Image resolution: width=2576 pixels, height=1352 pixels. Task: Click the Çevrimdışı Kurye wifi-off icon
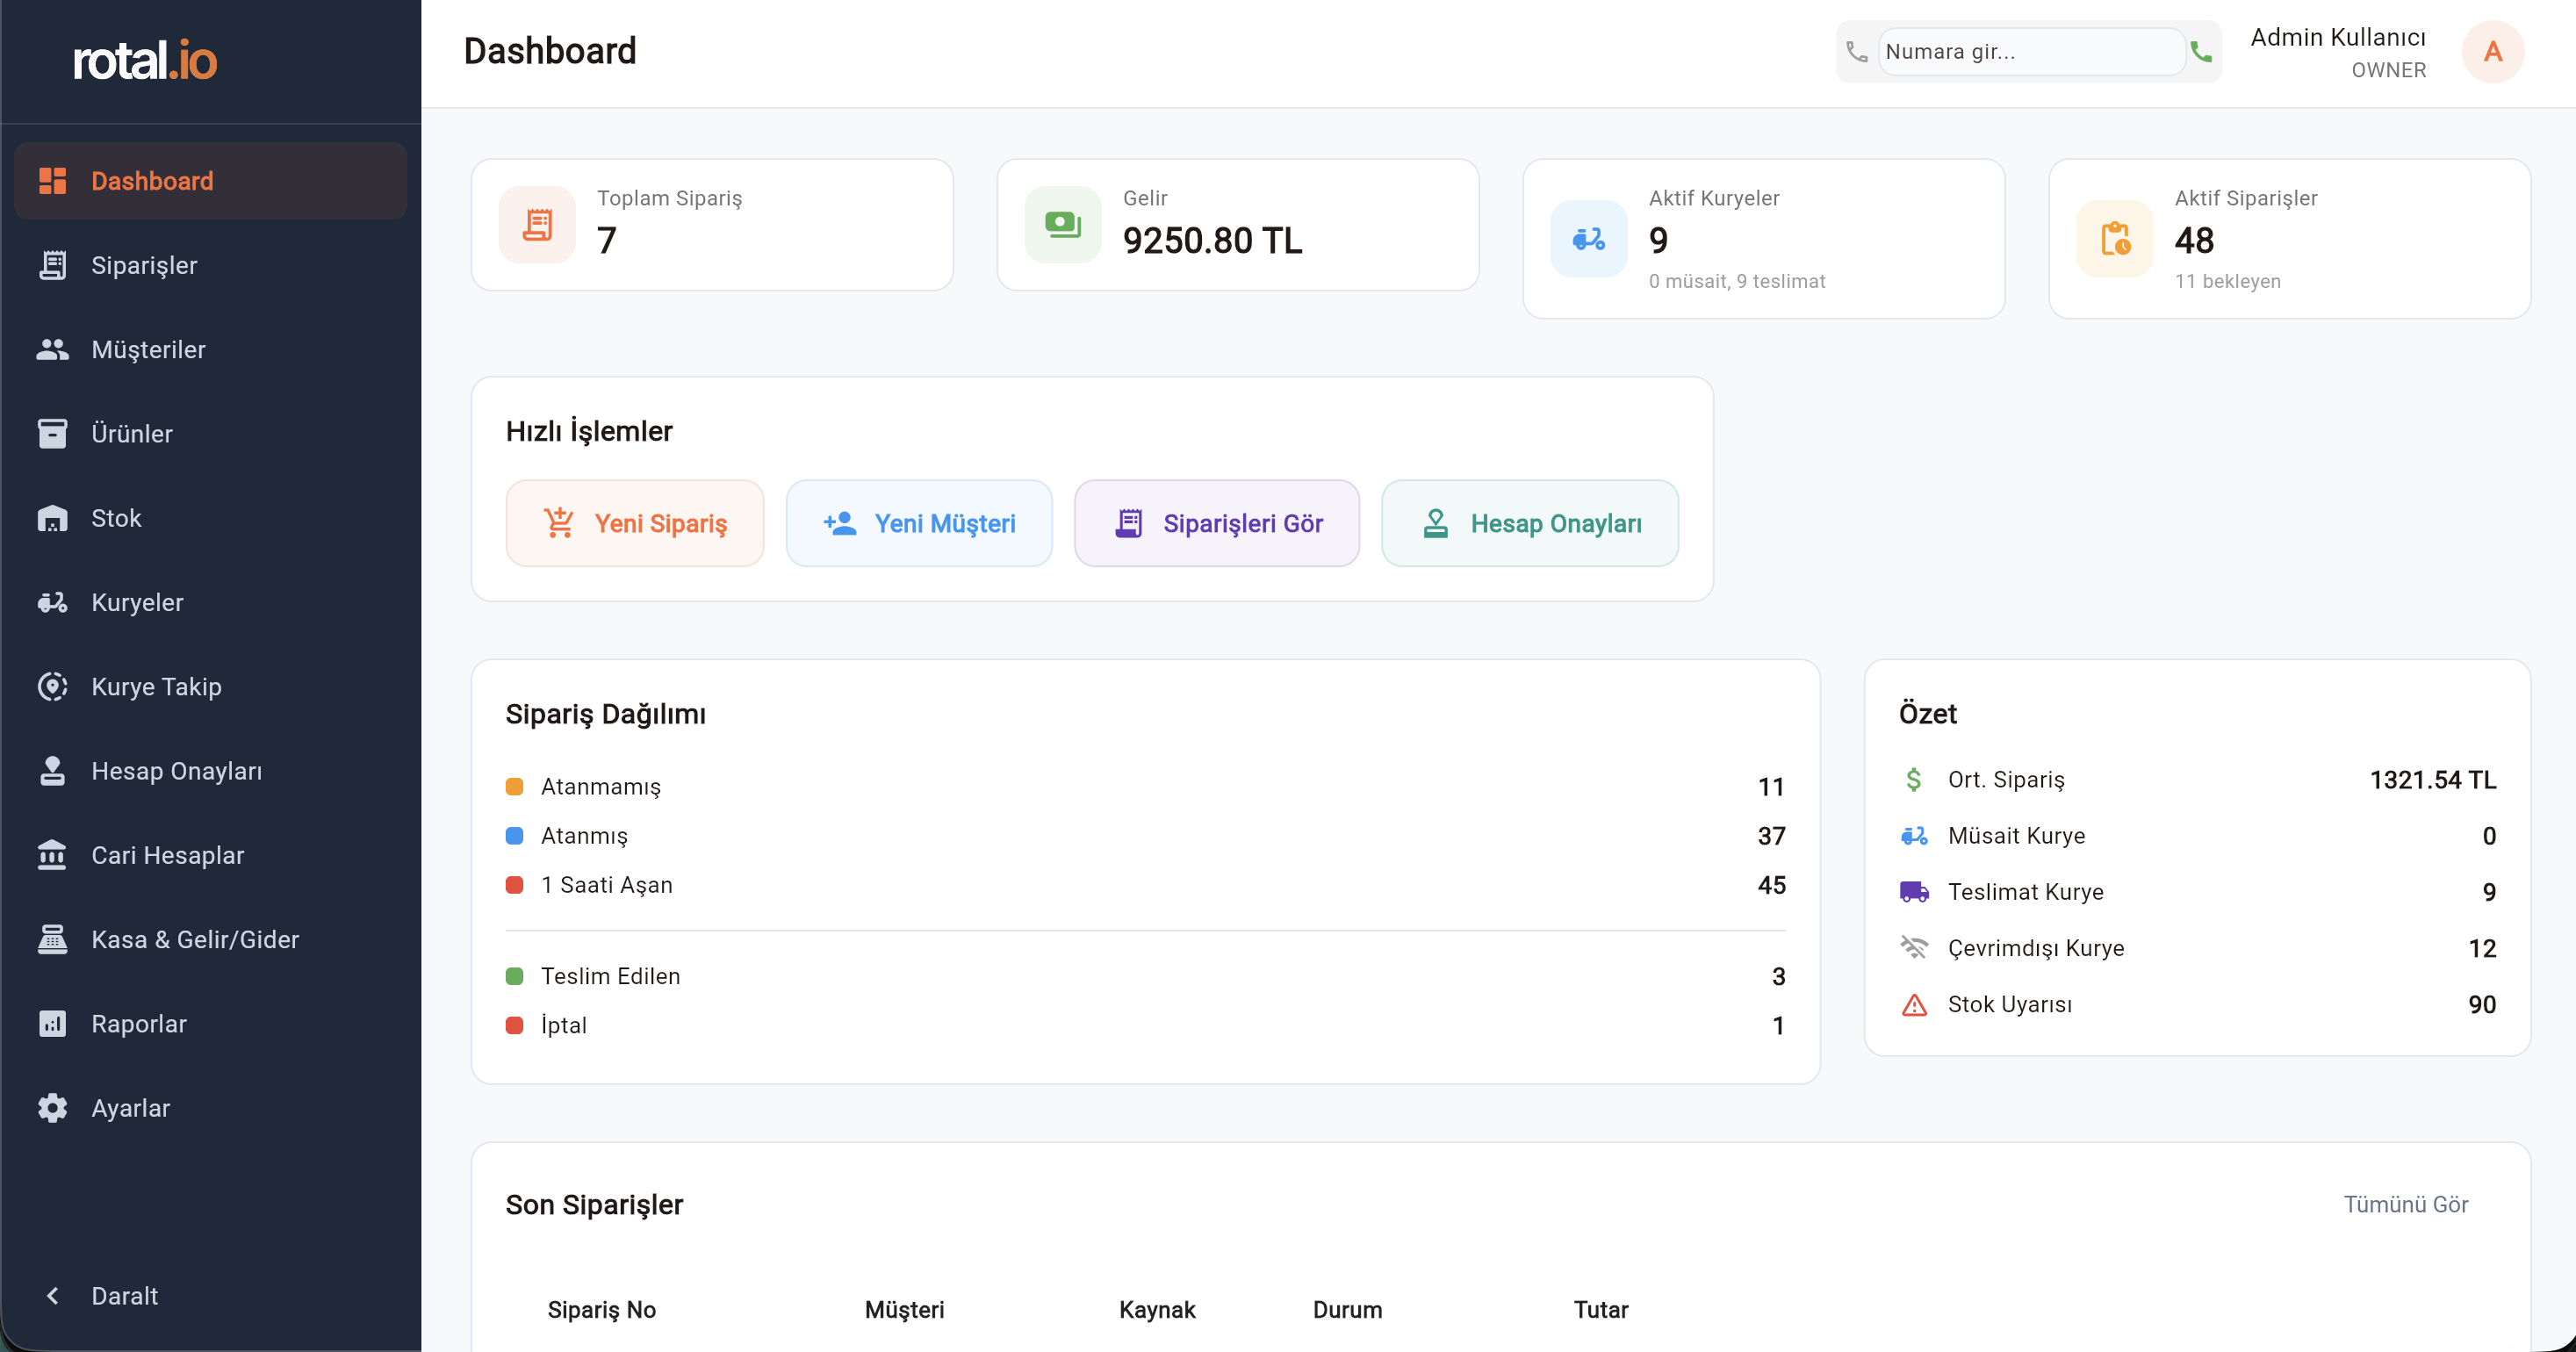pos(1913,948)
